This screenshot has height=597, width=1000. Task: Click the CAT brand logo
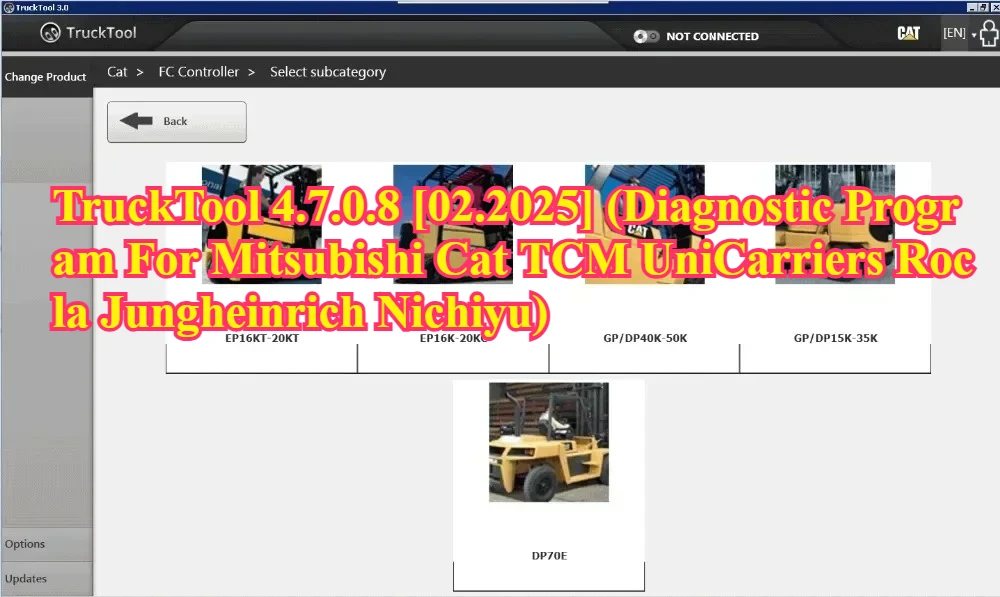click(908, 33)
